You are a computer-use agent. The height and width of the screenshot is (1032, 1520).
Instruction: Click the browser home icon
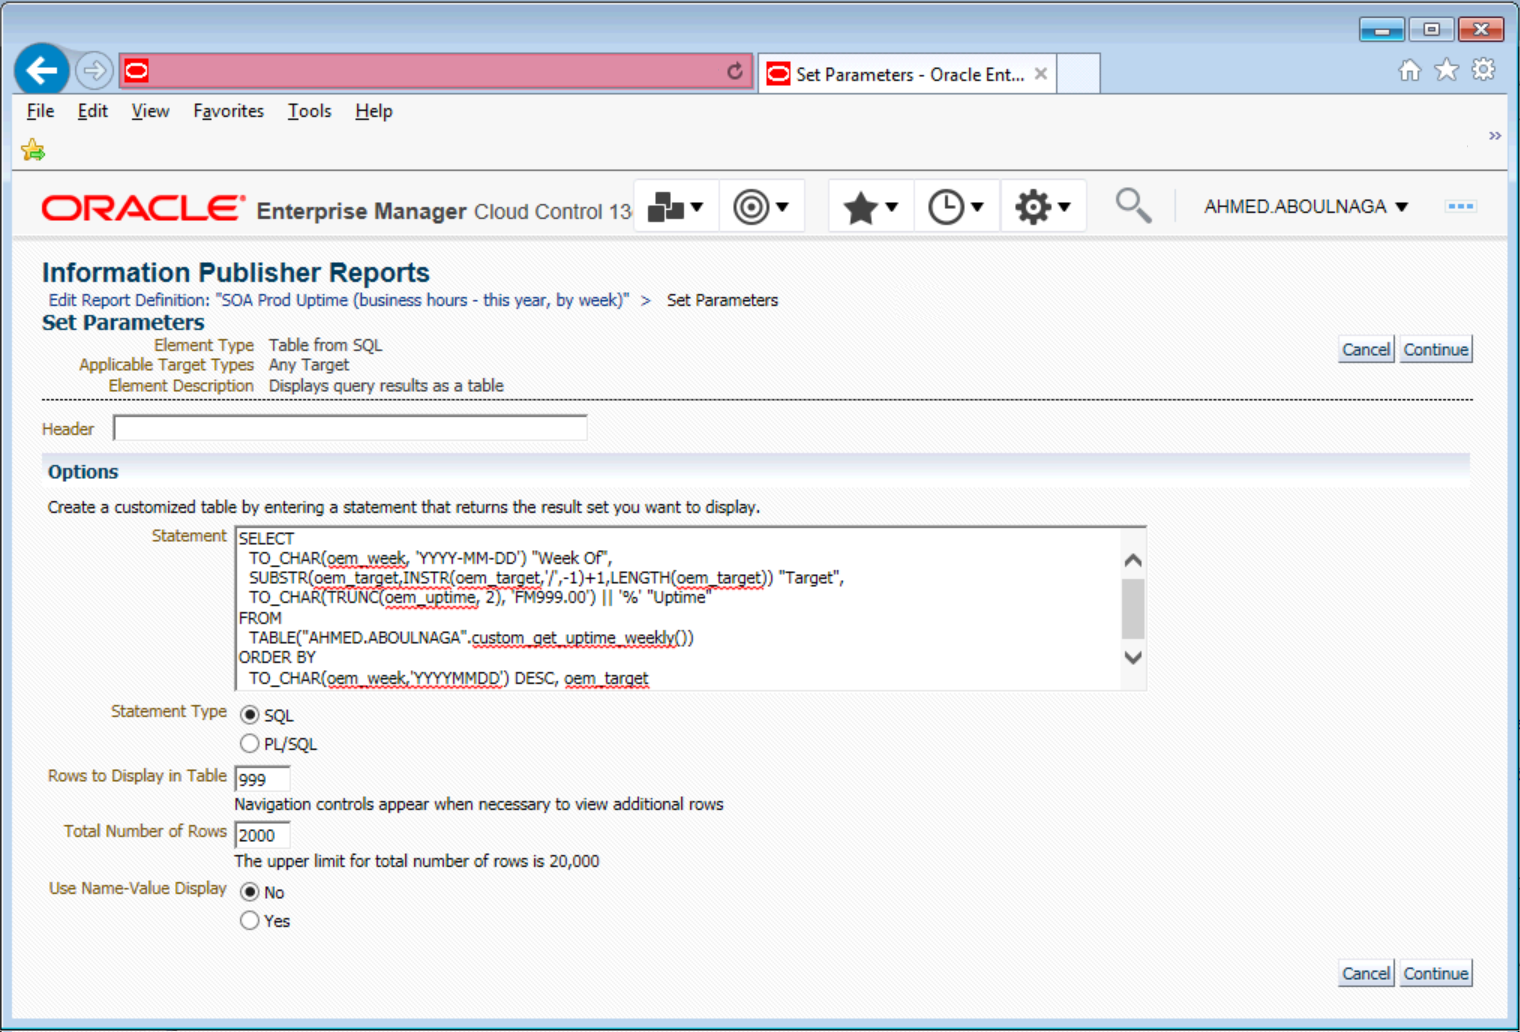pyautogui.click(x=1409, y=70)
